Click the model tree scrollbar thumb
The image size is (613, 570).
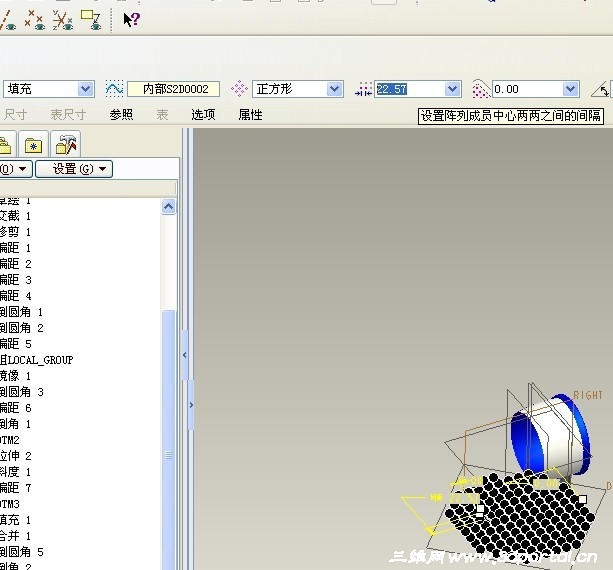168,440
